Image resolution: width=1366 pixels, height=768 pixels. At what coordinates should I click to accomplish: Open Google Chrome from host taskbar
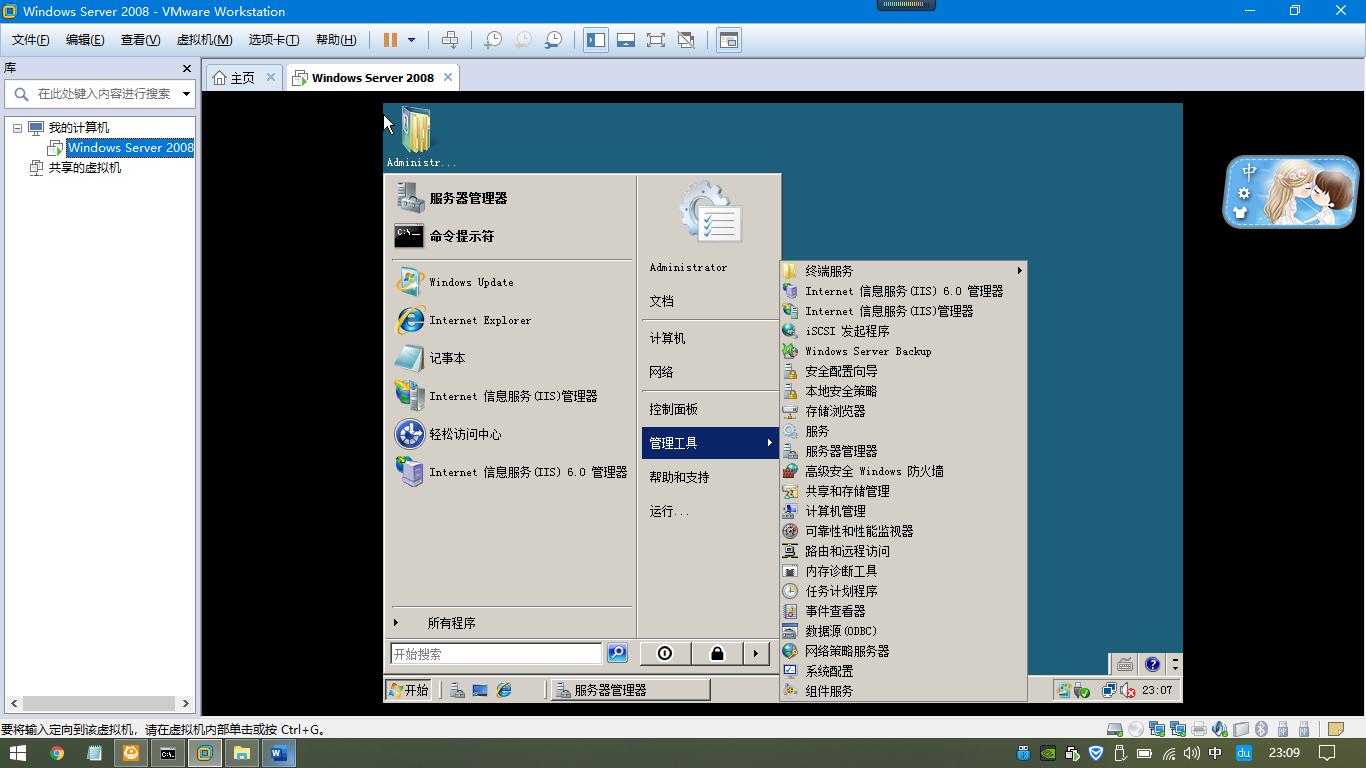tap(57, 753)
